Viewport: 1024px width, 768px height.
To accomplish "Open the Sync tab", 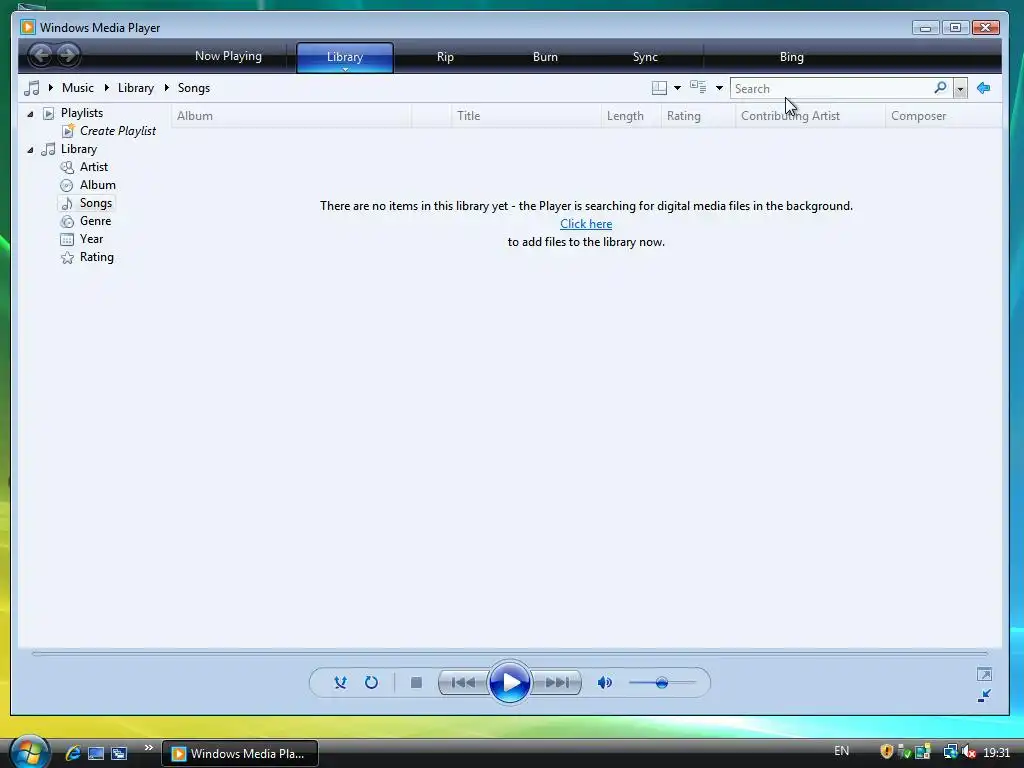I will click(x=645, y=57).
